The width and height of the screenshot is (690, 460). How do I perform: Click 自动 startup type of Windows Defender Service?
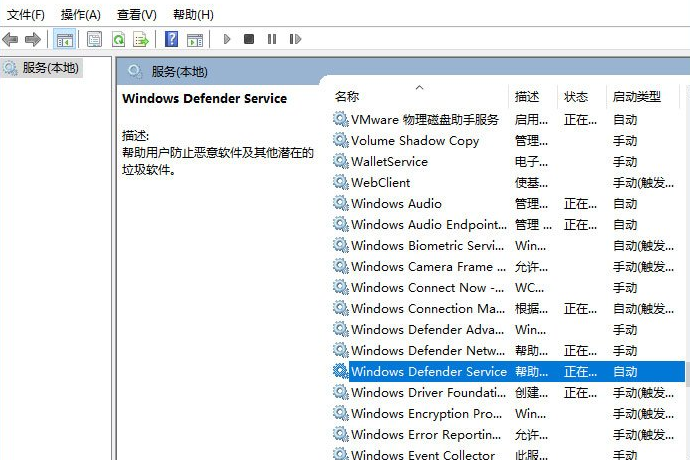point(625,372)
